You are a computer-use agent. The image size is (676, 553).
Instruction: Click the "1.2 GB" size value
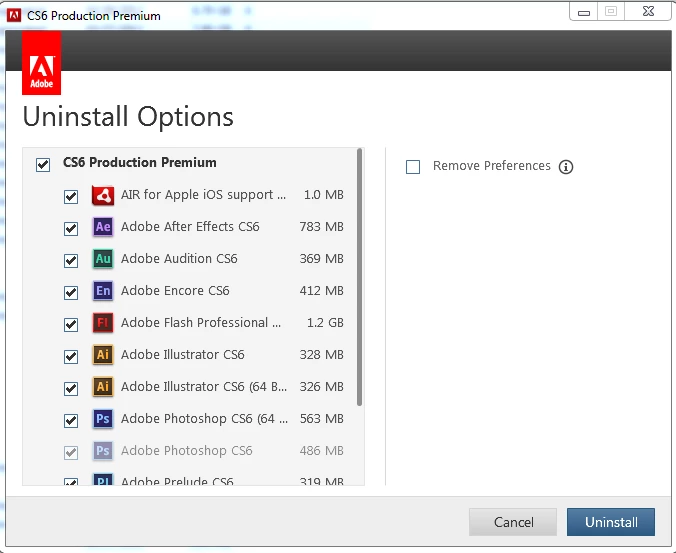[x=325, y=323]
